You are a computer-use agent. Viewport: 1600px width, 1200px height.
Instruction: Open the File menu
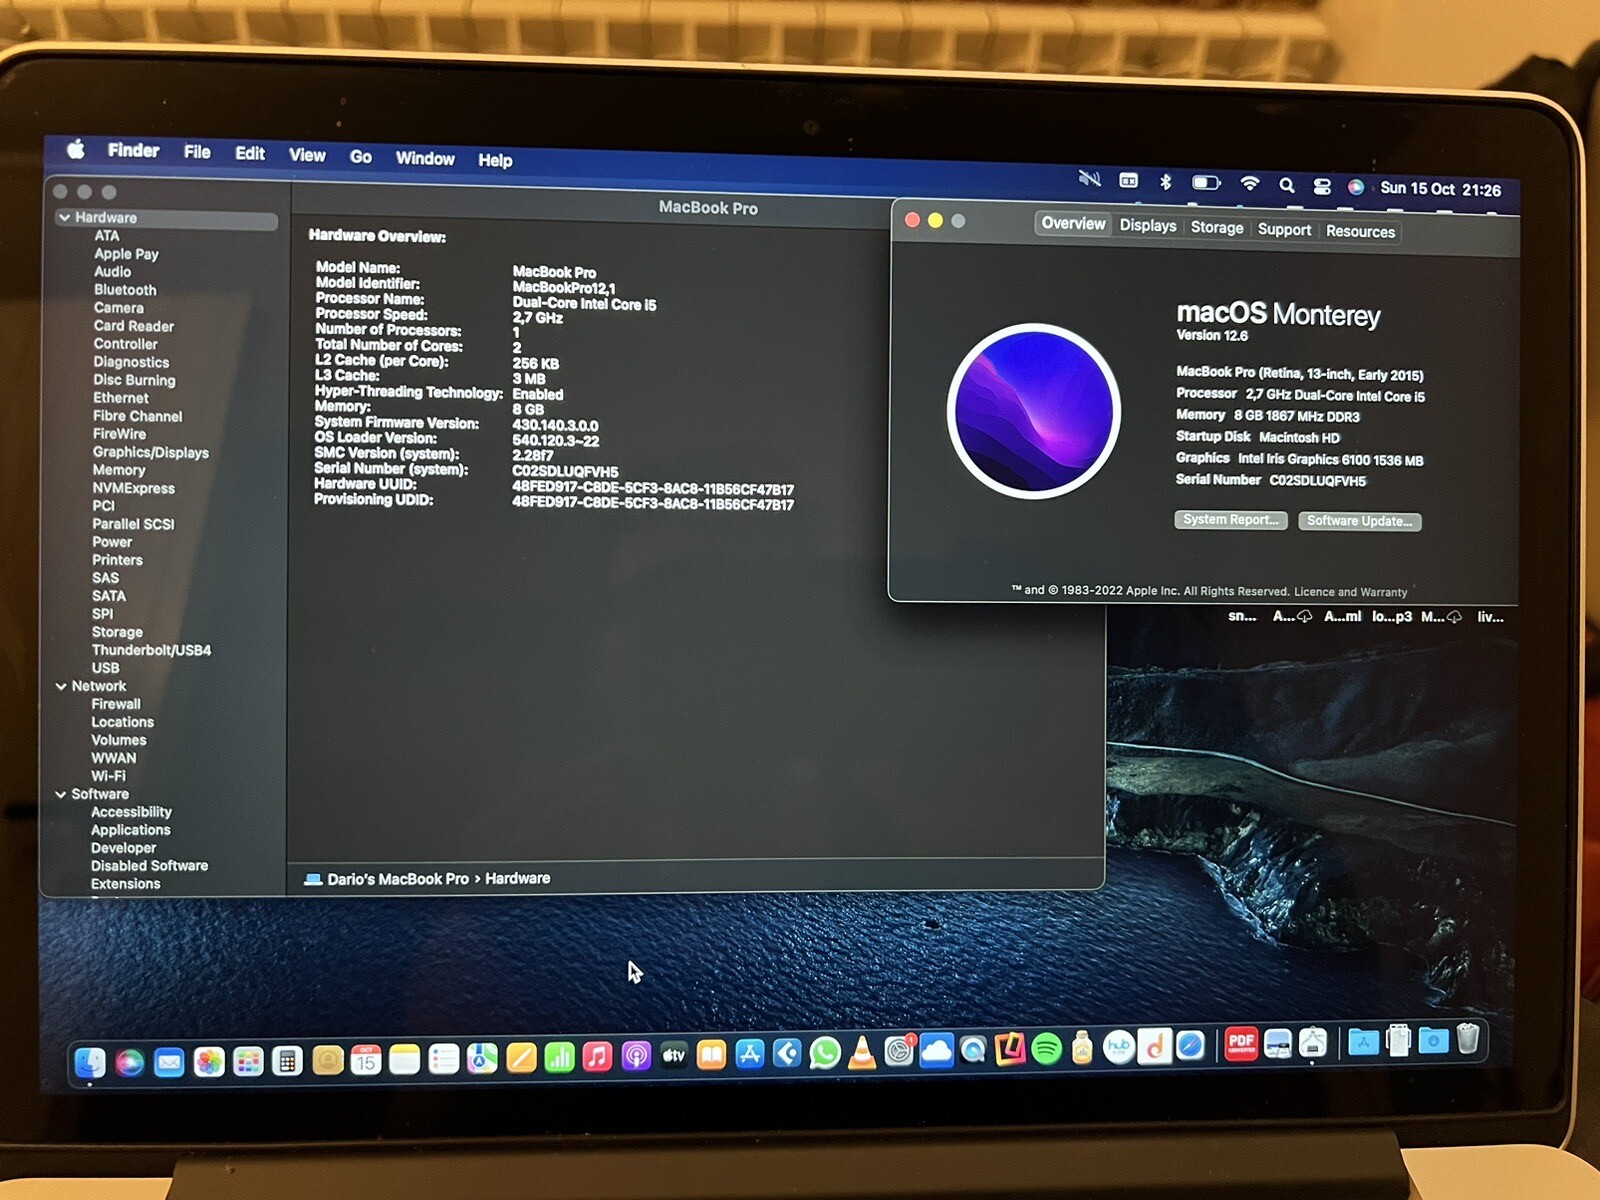(x=197, y=152)
